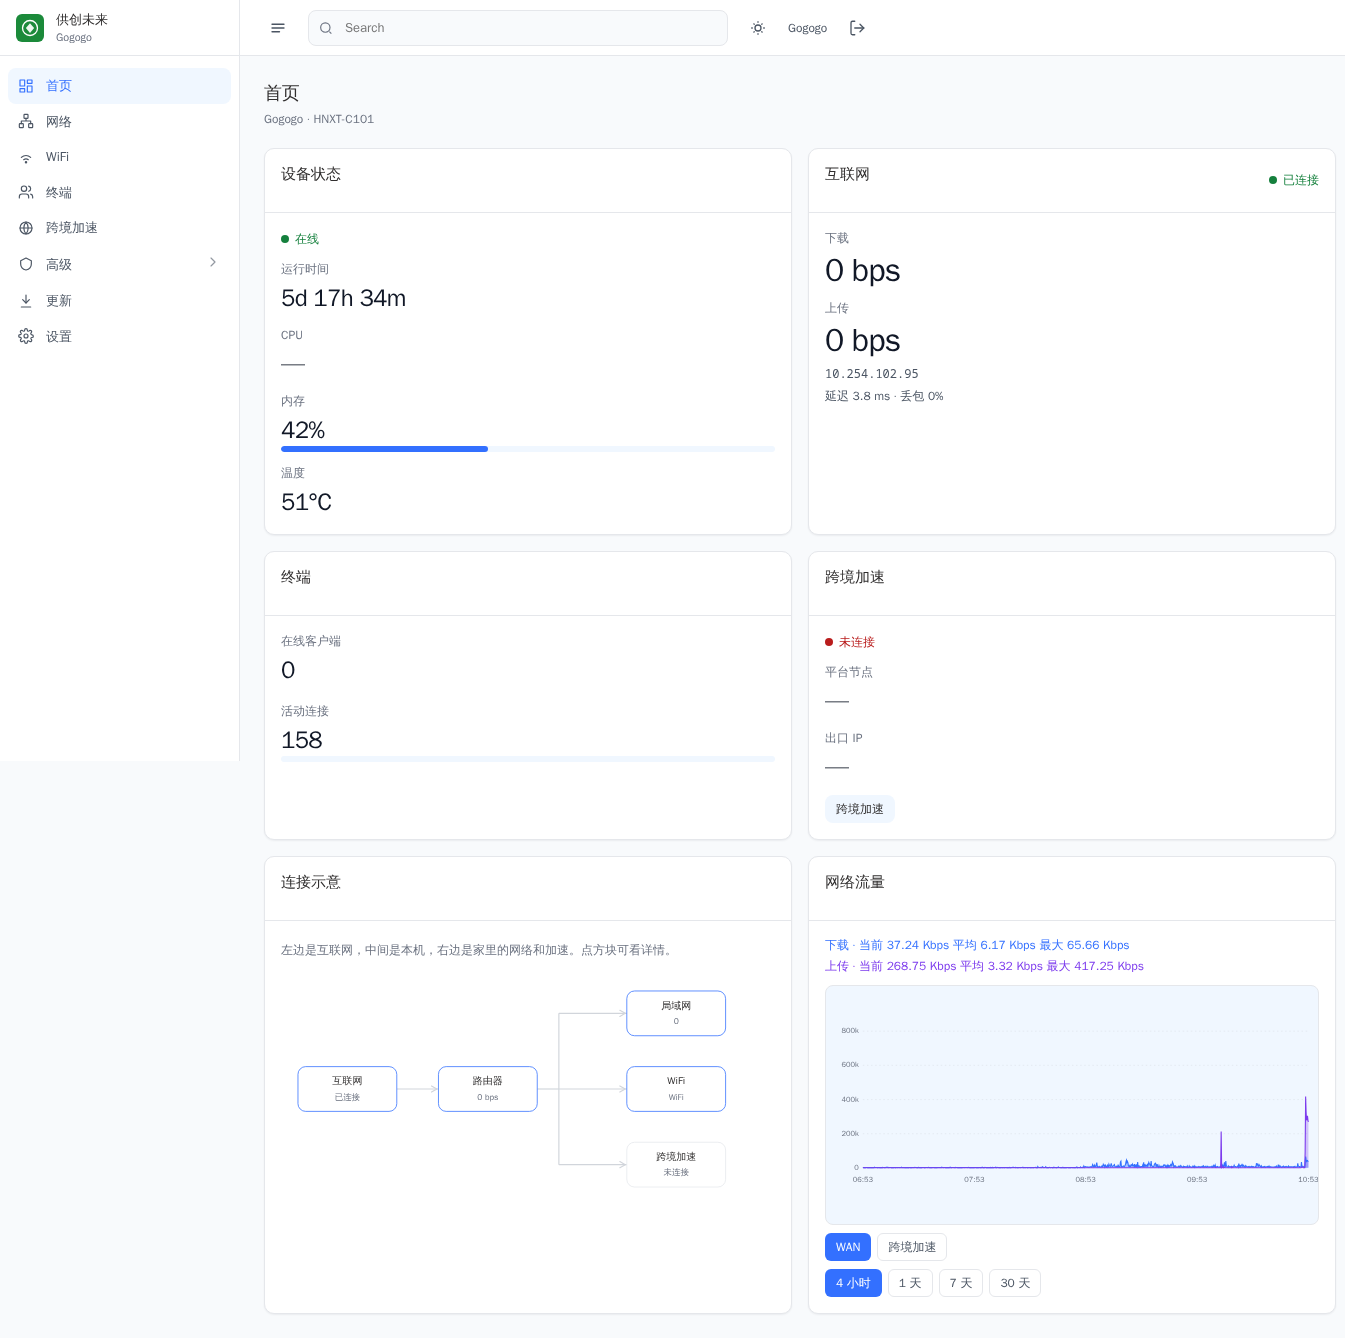Click the temperature value 51°C
This screenshot has height=1338, width=1345.
pyautogui.click(x=306, y=502)
